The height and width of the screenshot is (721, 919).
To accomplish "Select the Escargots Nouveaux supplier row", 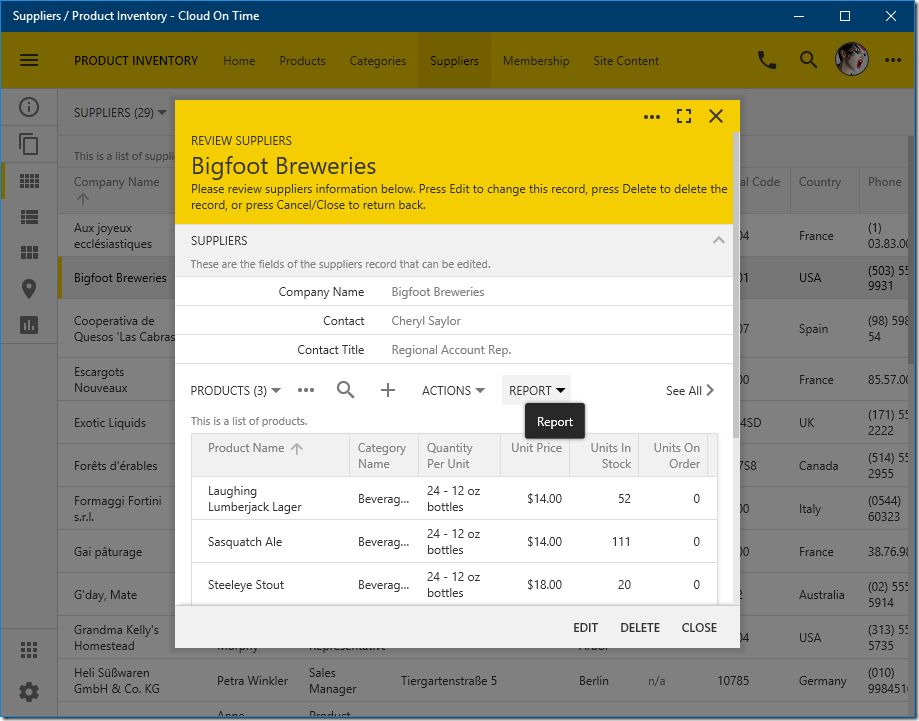I will click(117, 380).
